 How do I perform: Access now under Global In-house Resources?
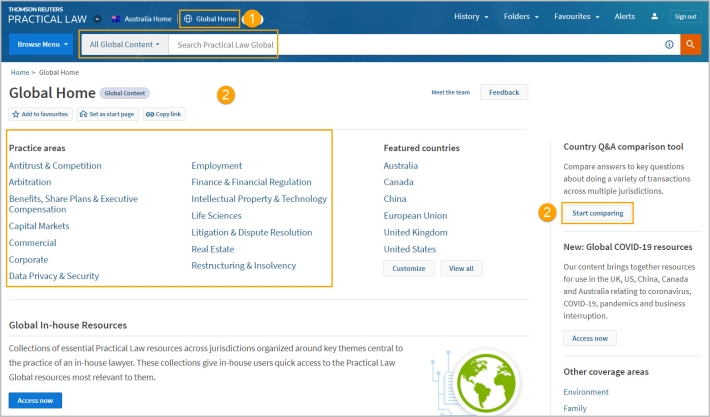point(35,400)
